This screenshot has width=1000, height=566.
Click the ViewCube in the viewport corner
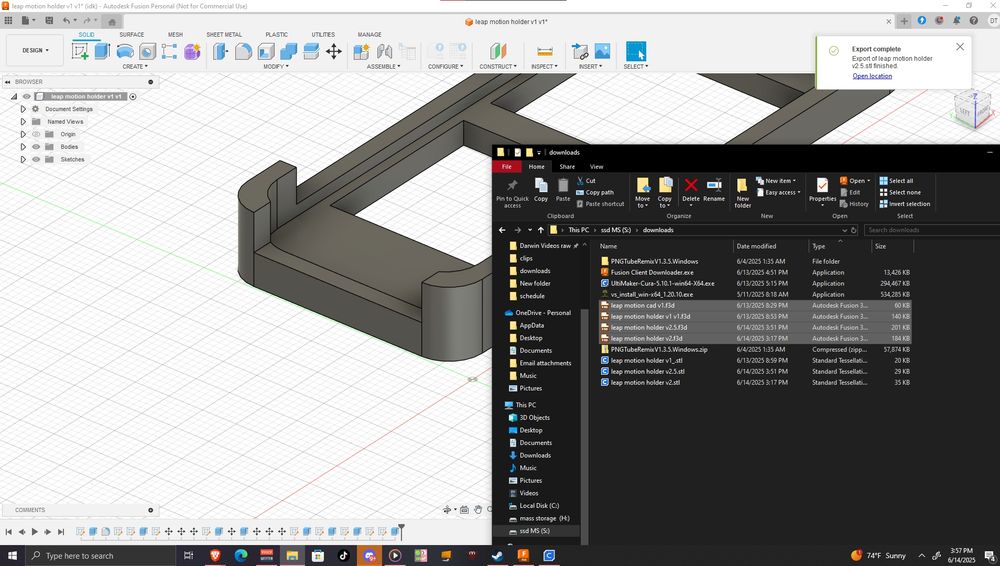[974, 109]
